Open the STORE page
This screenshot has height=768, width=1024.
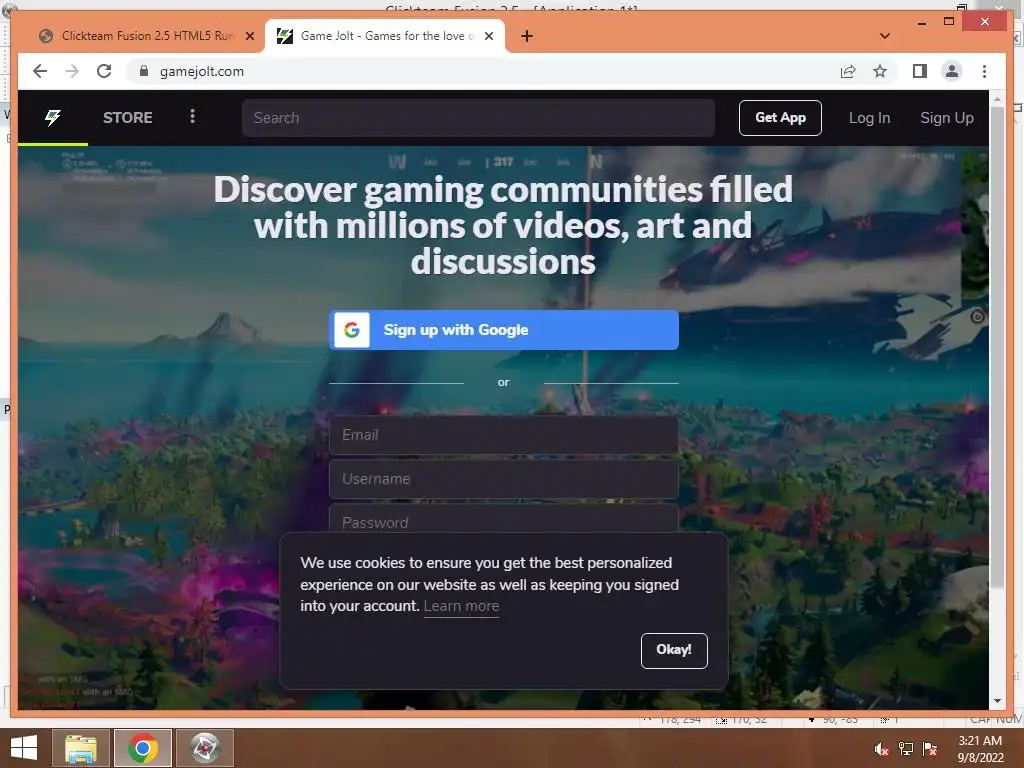[x=127, y=118]
